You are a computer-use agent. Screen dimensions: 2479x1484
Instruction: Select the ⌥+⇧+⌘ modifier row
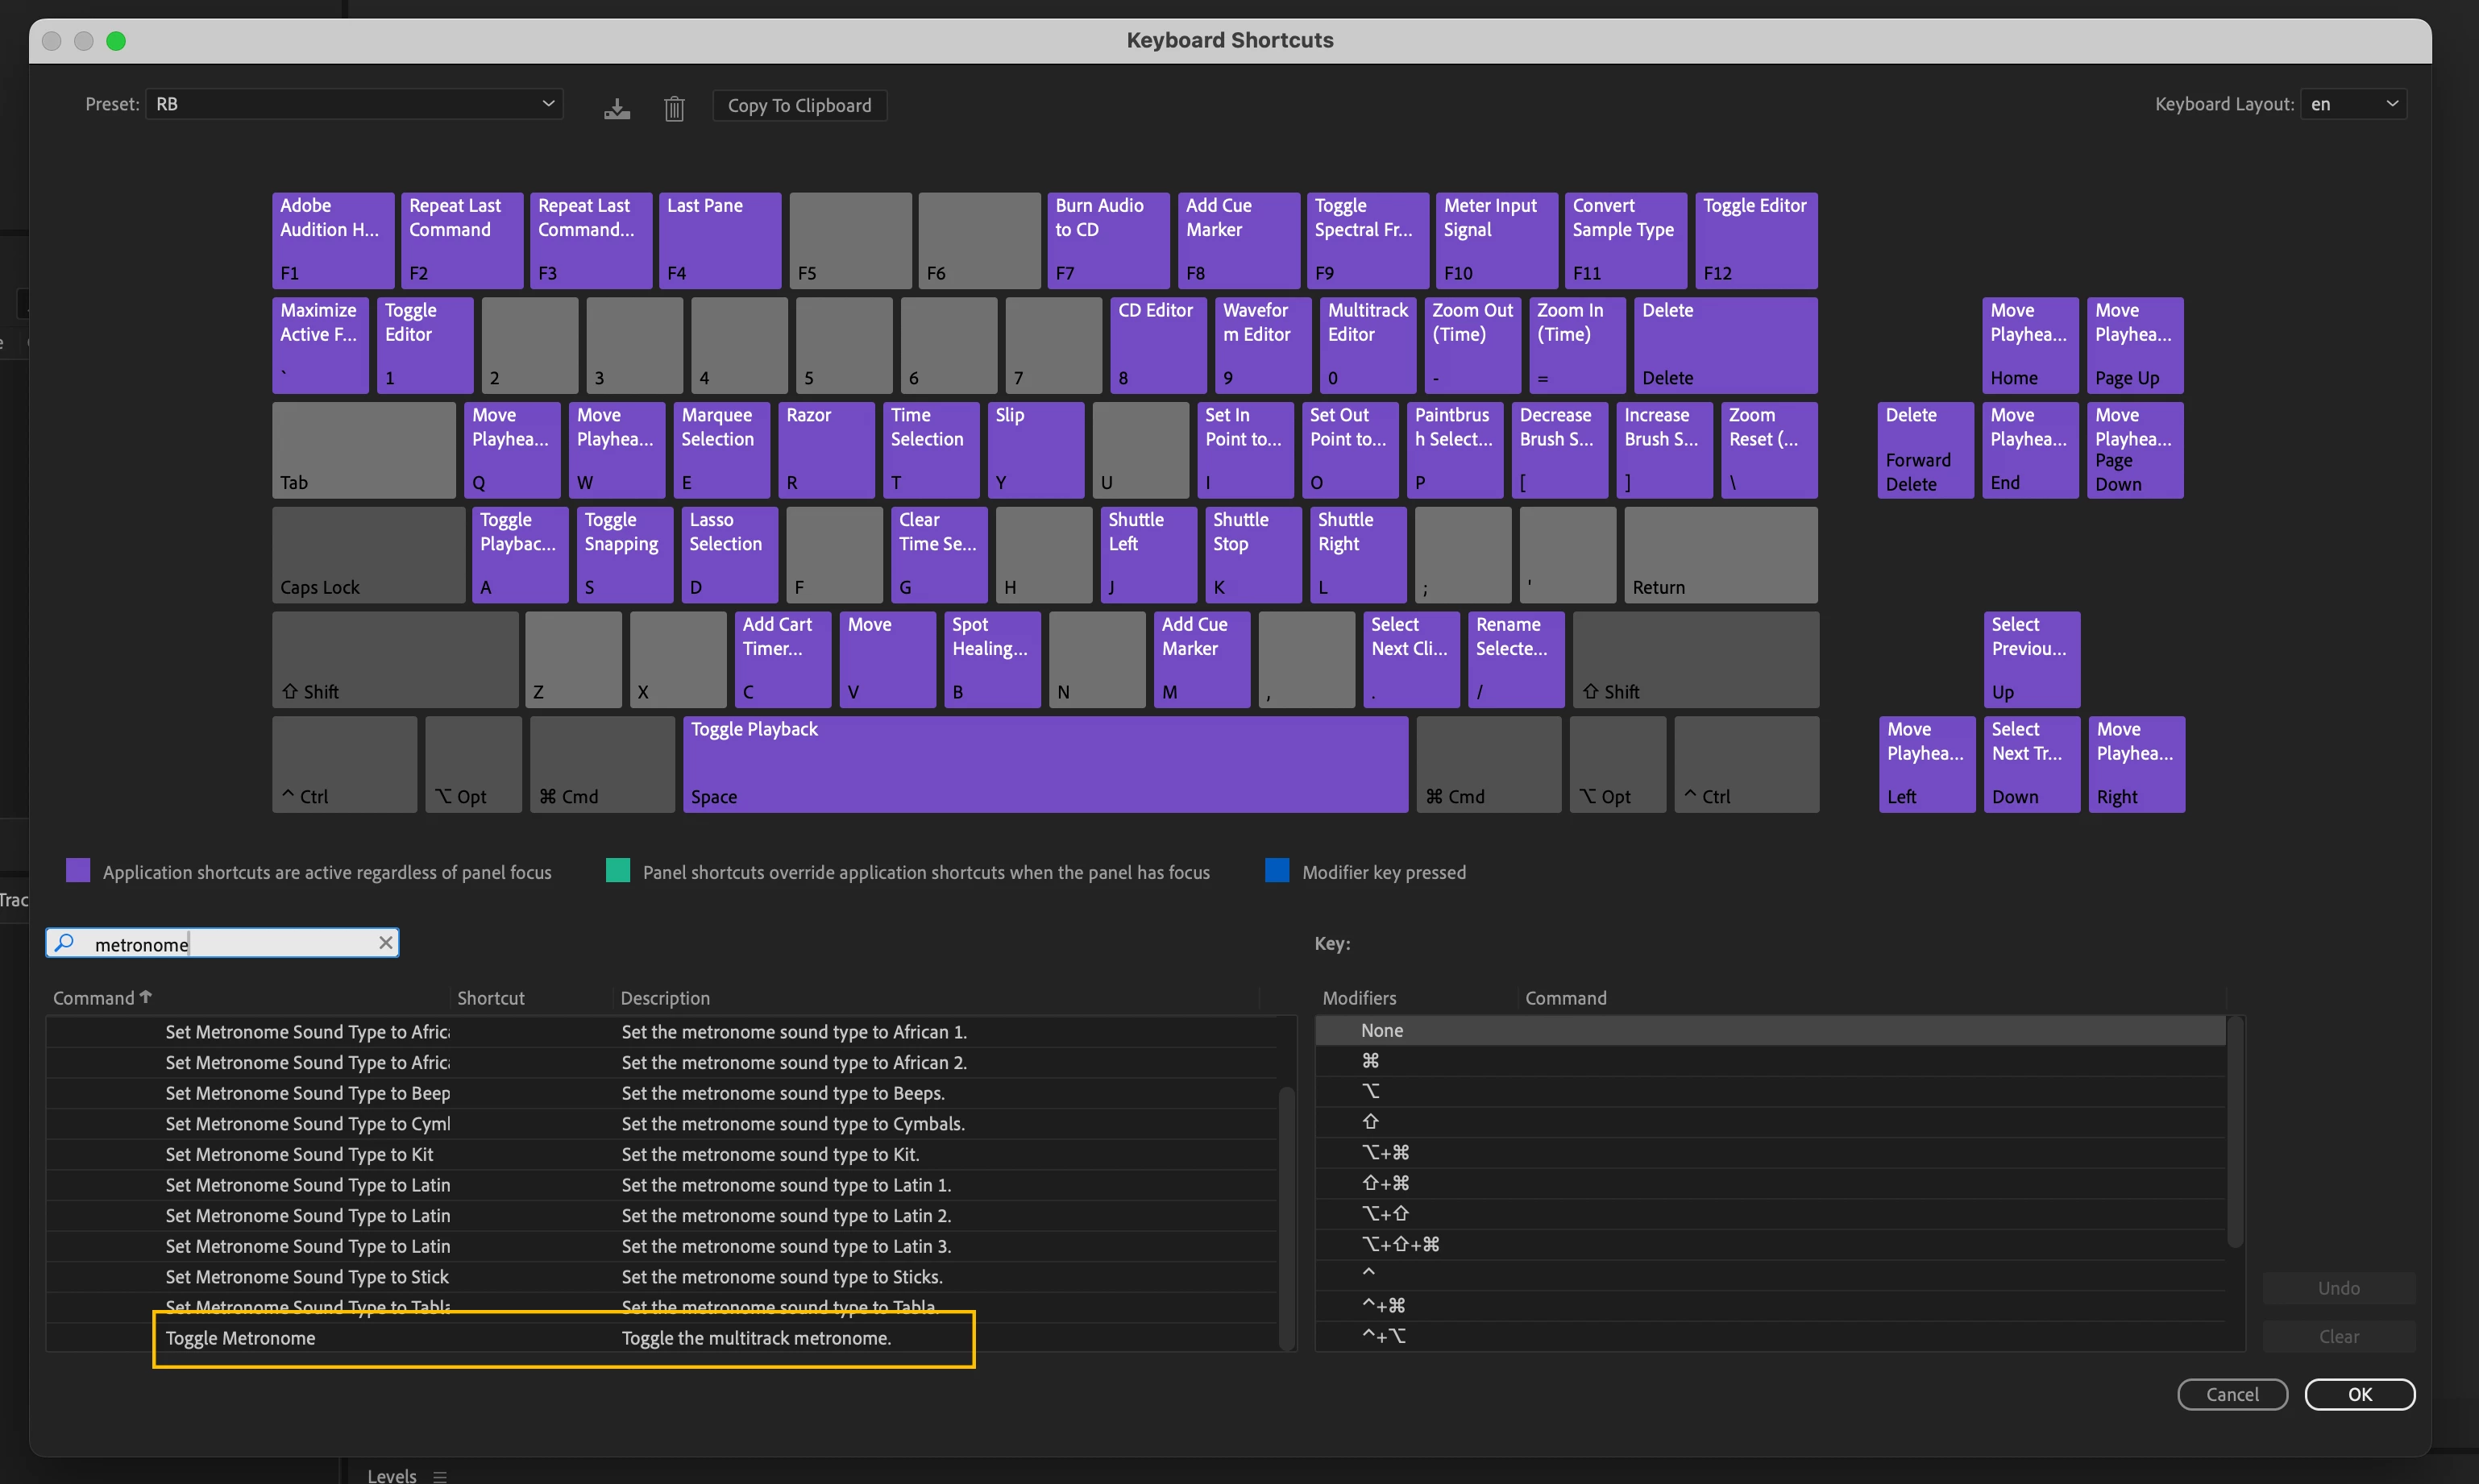pos(1770,1244)
